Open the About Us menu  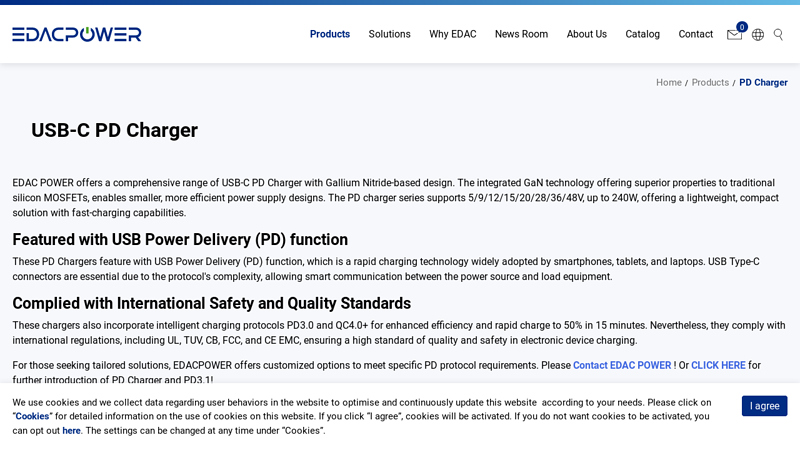coord(587,34)
